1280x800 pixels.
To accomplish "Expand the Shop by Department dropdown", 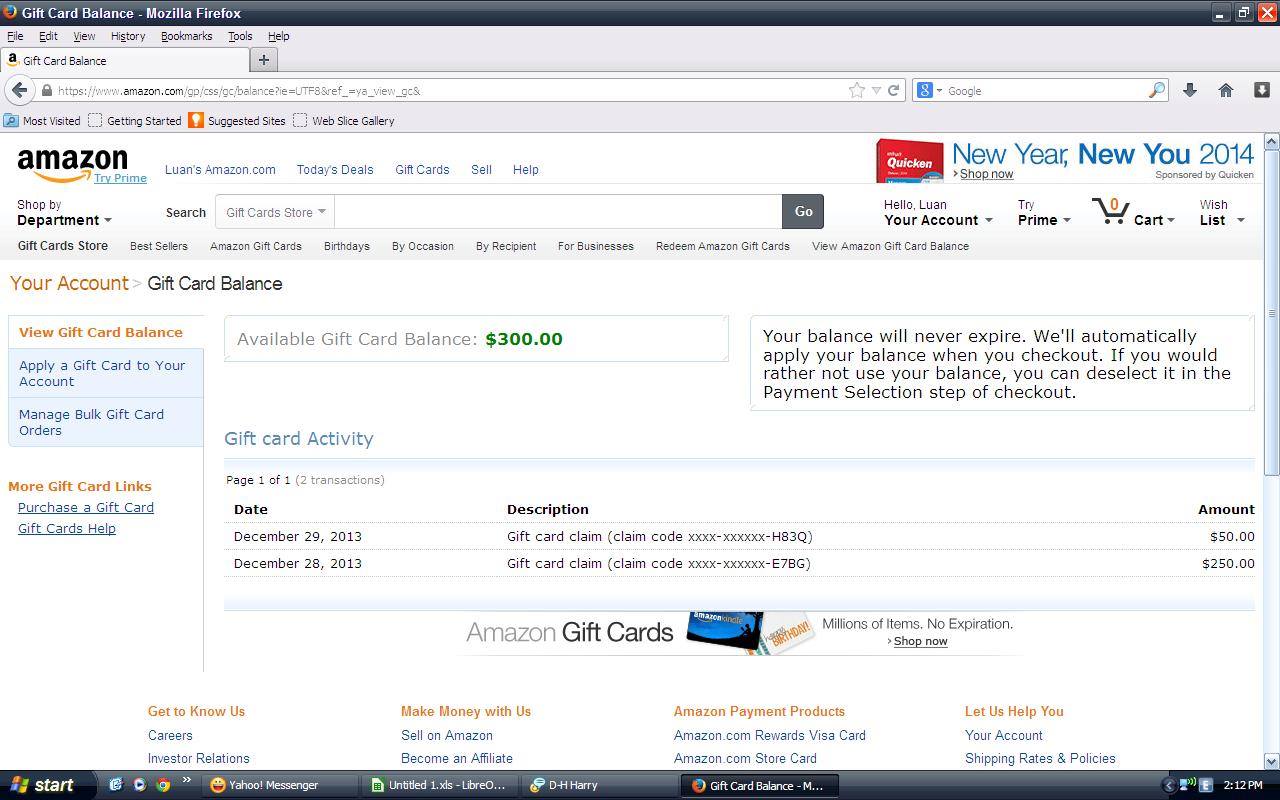I will pyautogui.click(x=64, y=212).
